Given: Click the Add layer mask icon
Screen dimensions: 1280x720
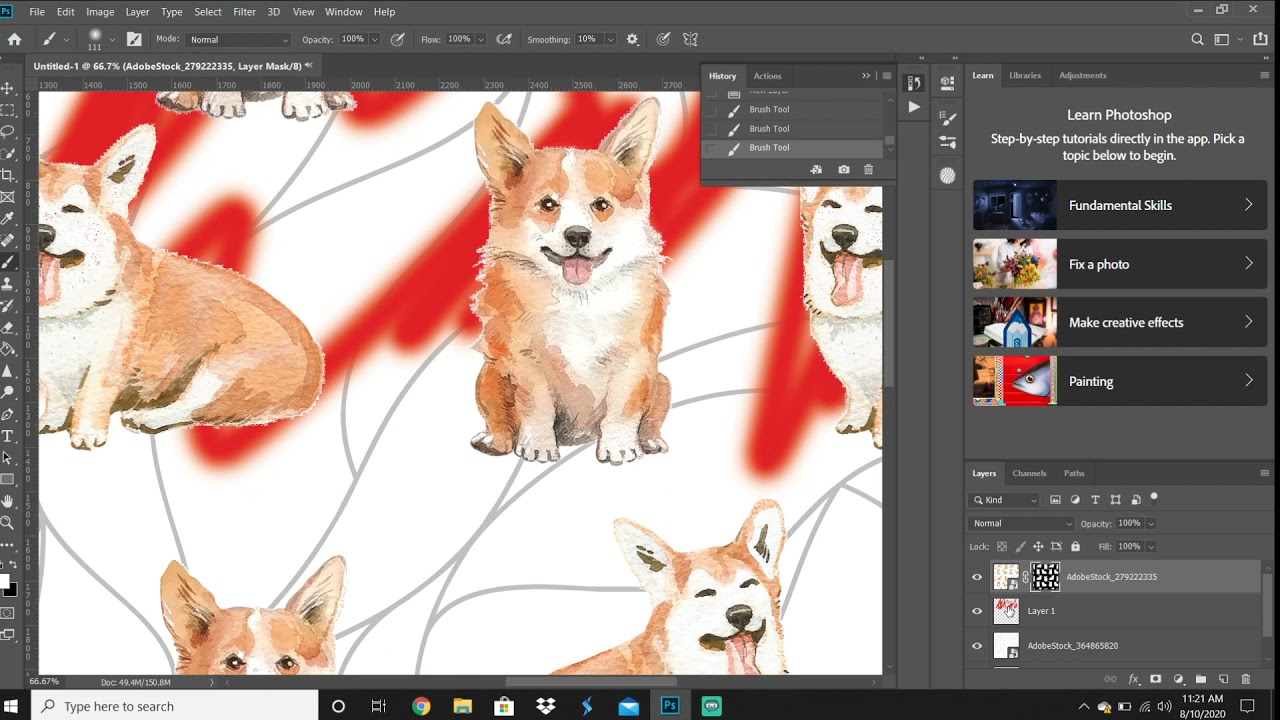Looking at the screenshot, I should click(1155, 679).
